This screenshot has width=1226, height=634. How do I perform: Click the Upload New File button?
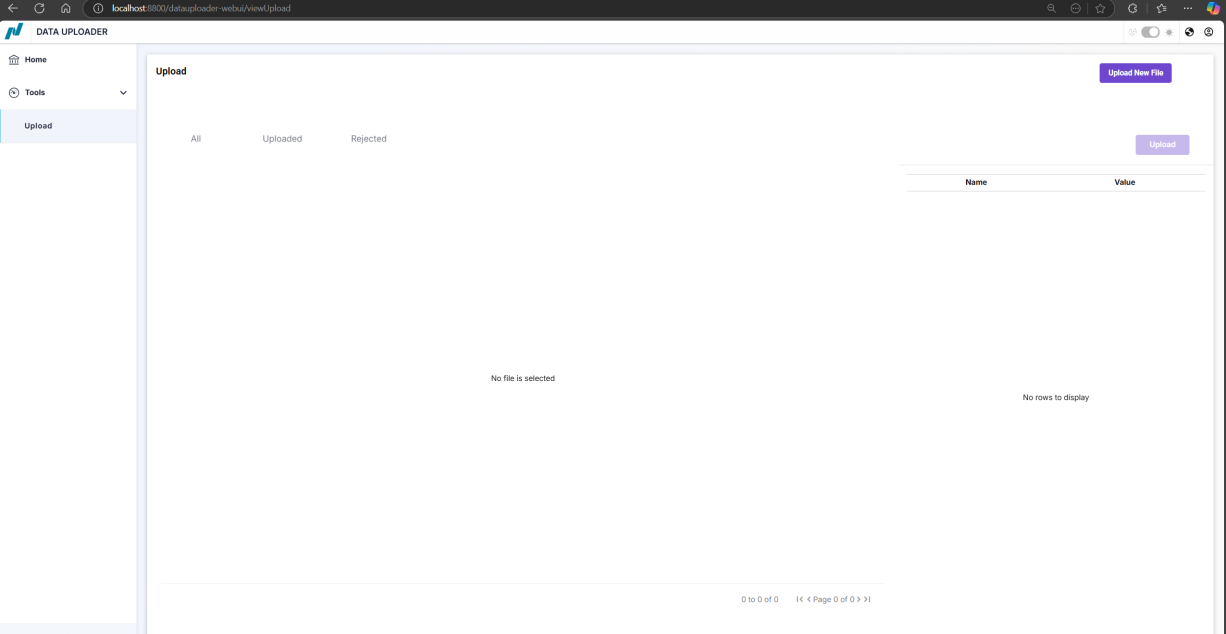[1135, 73]
